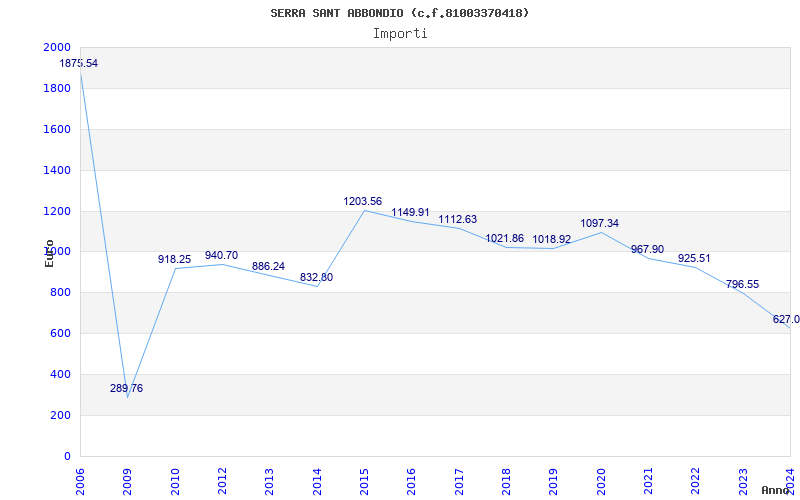Select the 1112.63 data label

(458, 219)
